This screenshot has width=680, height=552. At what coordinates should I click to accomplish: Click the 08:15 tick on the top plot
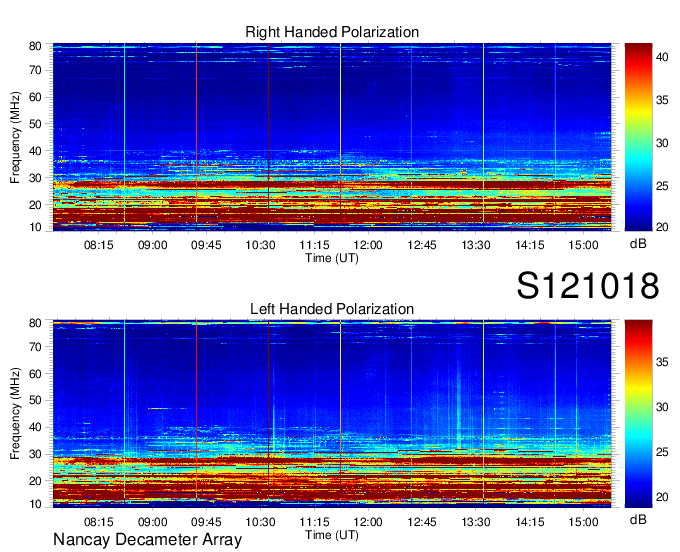[x=98, y=245]
